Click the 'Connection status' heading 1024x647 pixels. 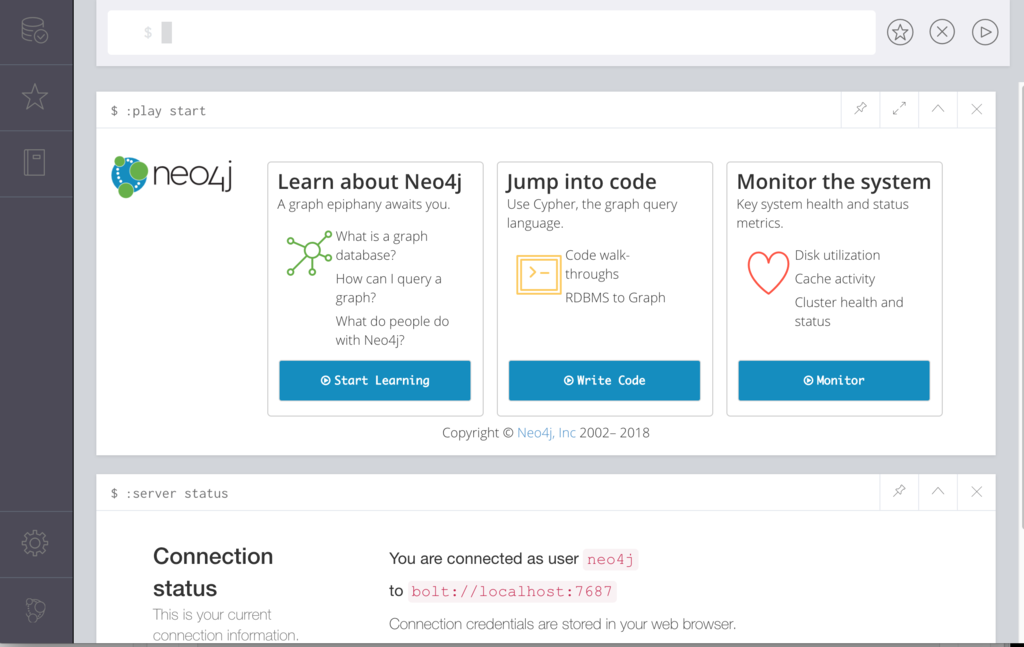click(213, 572)
